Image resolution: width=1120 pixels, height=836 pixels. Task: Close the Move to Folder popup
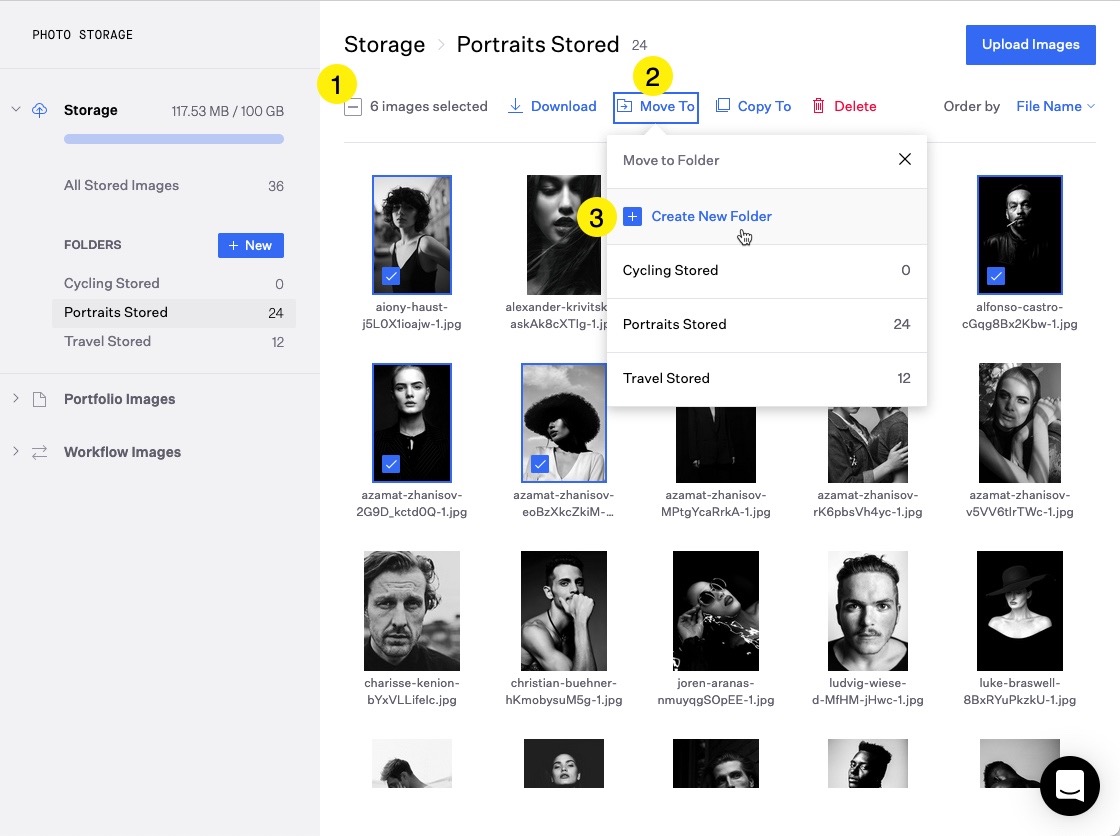point(904,159)
